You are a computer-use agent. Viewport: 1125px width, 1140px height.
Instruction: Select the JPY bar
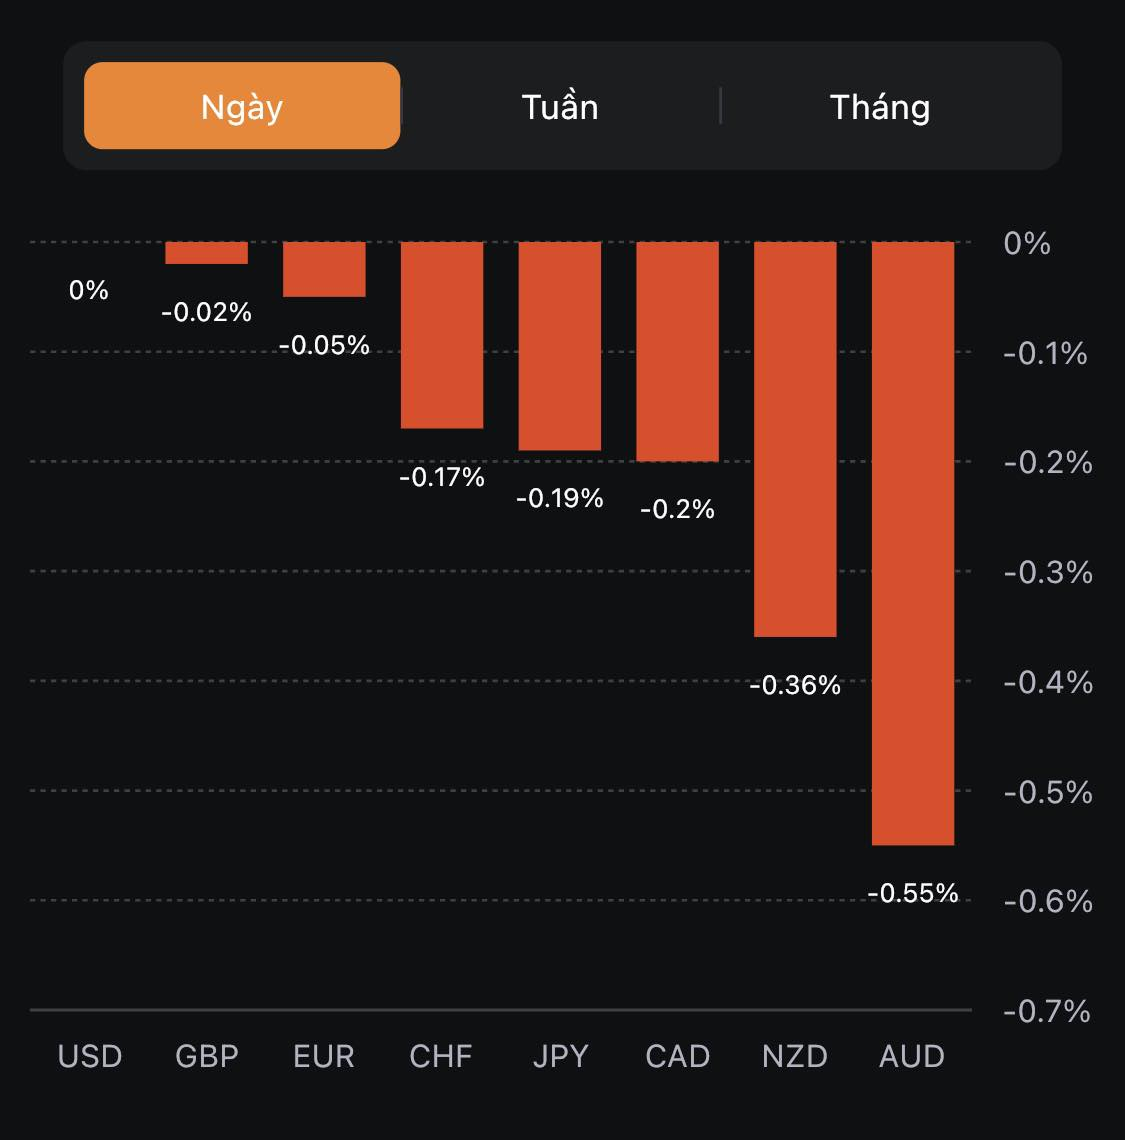(x=560, y=346)
